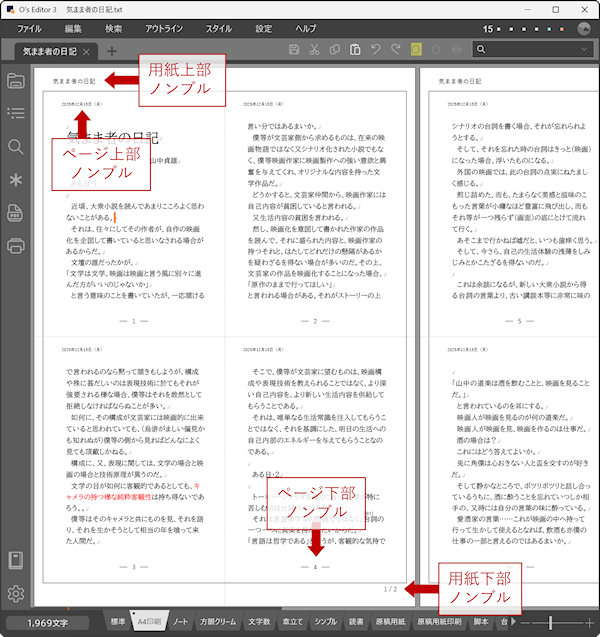The height and width of the screenshot is (637, 600).
Task: Switch to '原稿用紙' style tab
Action: tap(383, 623)
